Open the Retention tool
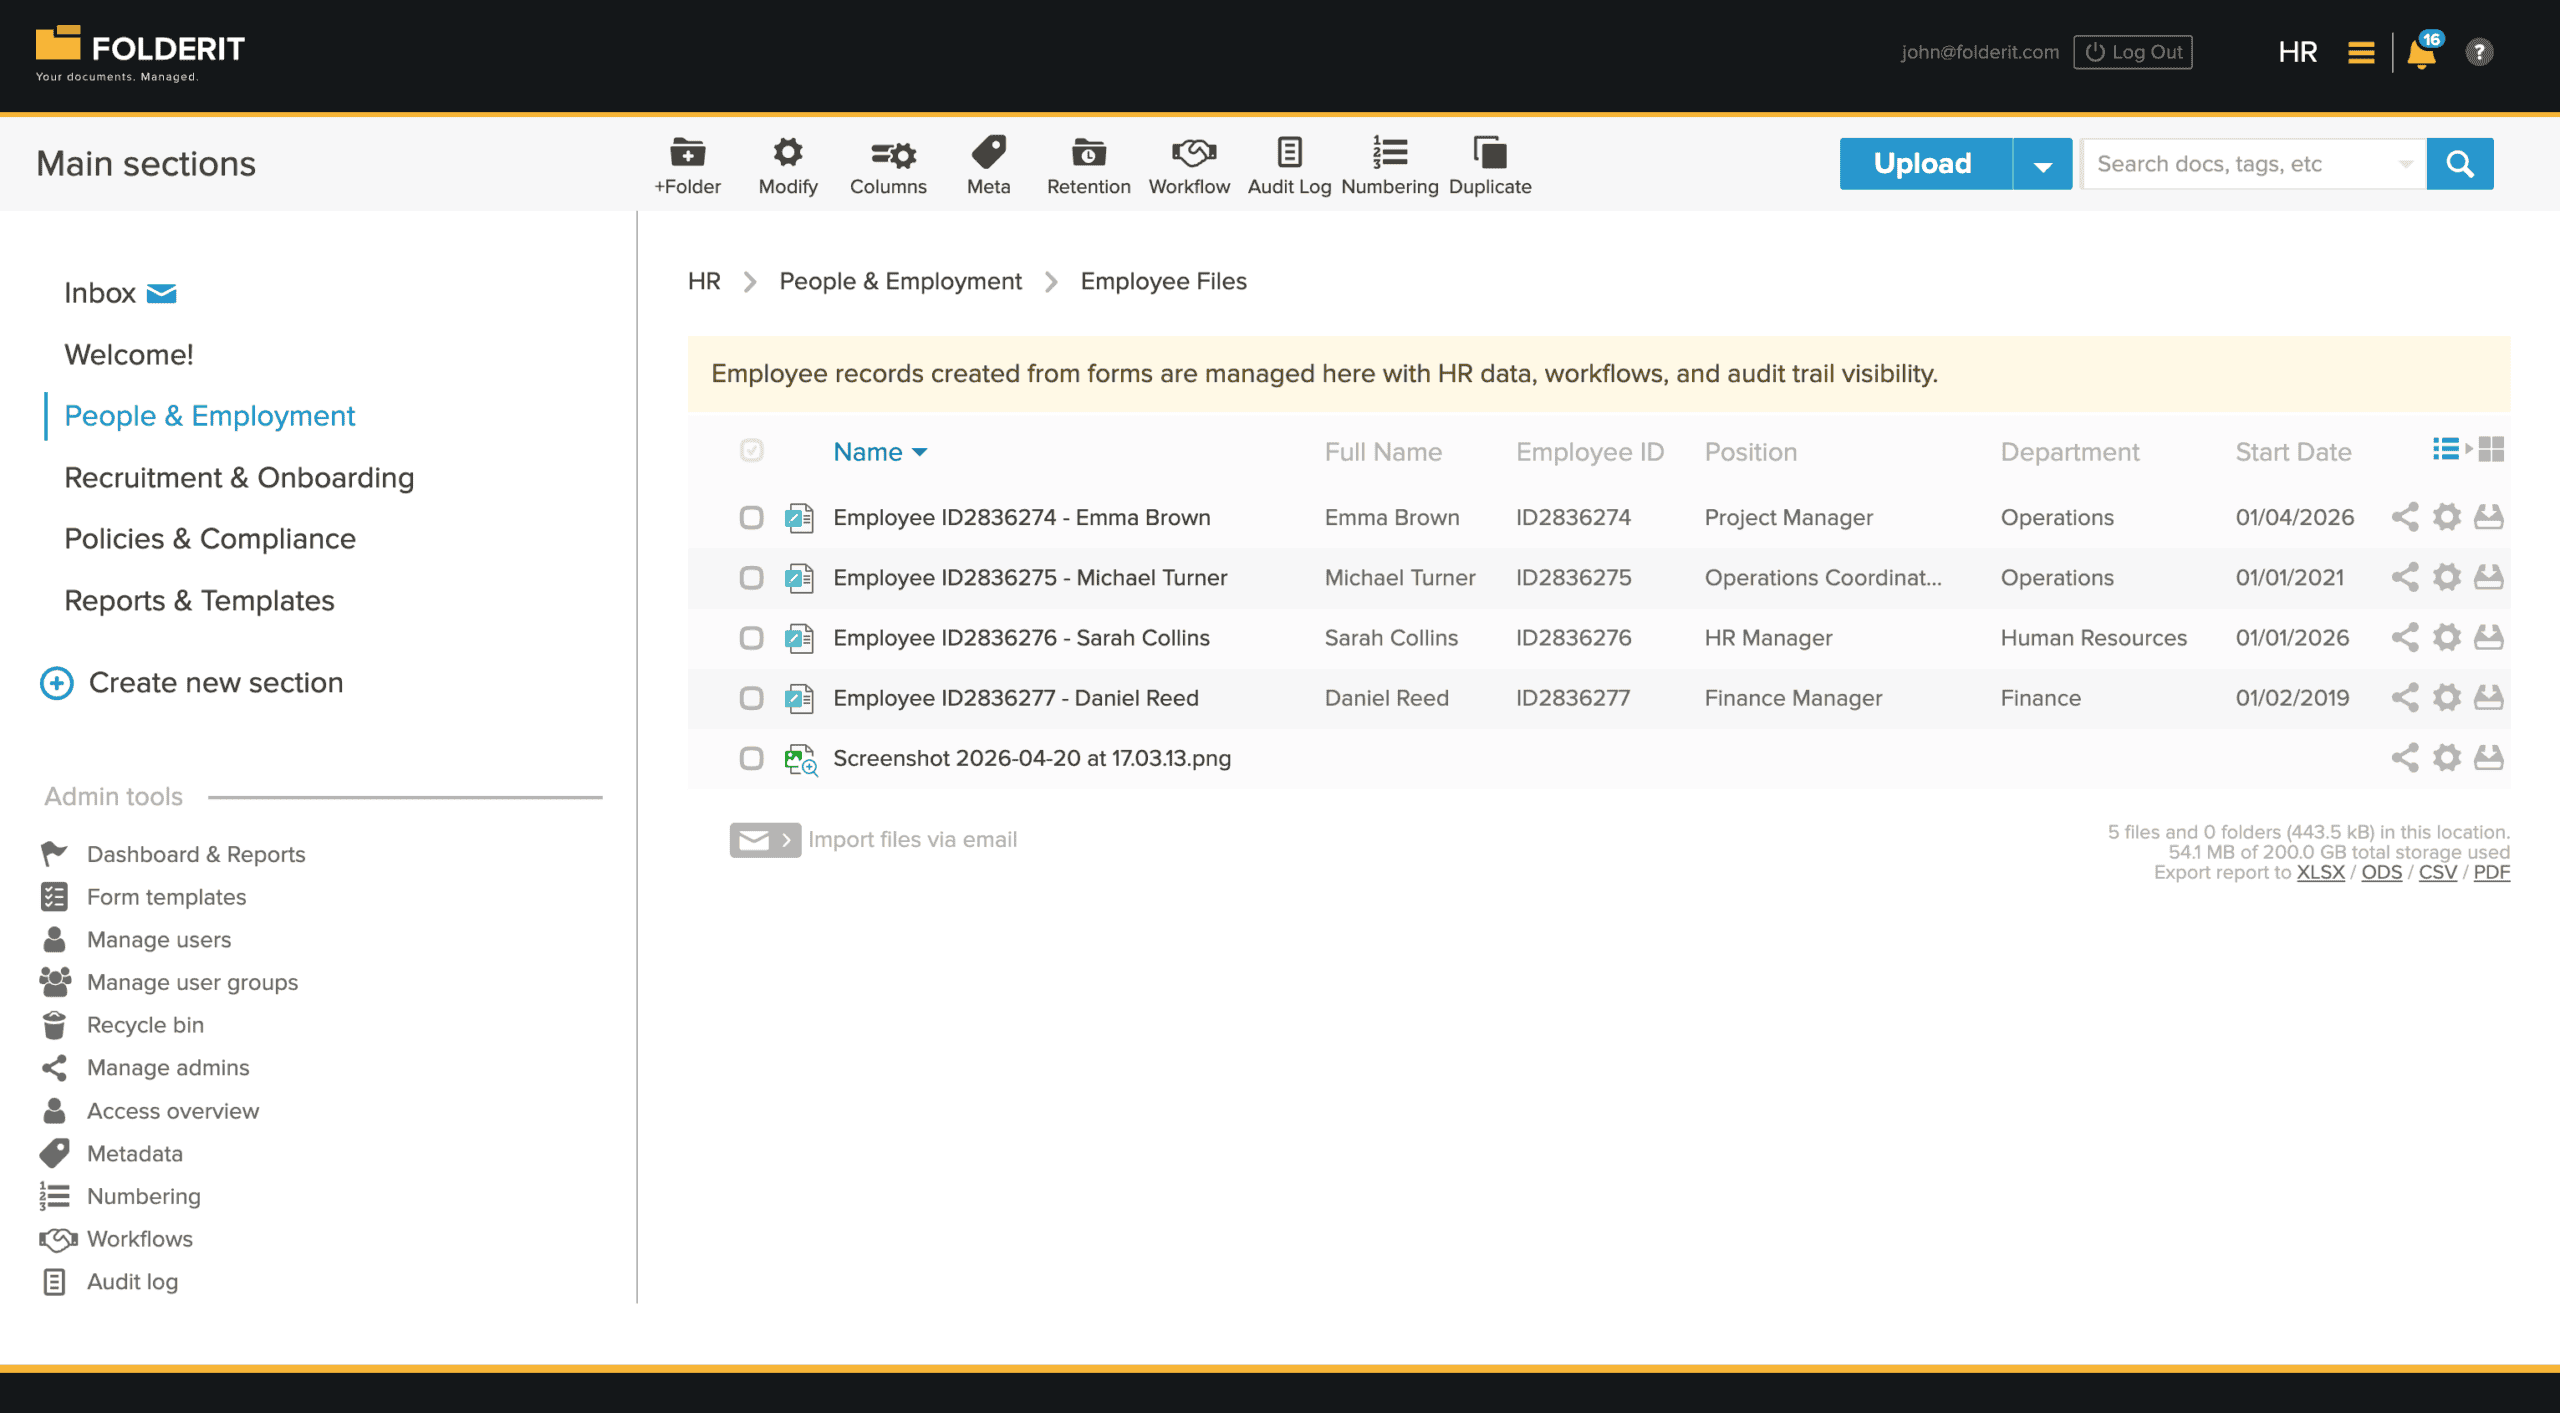The height and width of the screenshot is (1413, 2560). point(1088,165)
